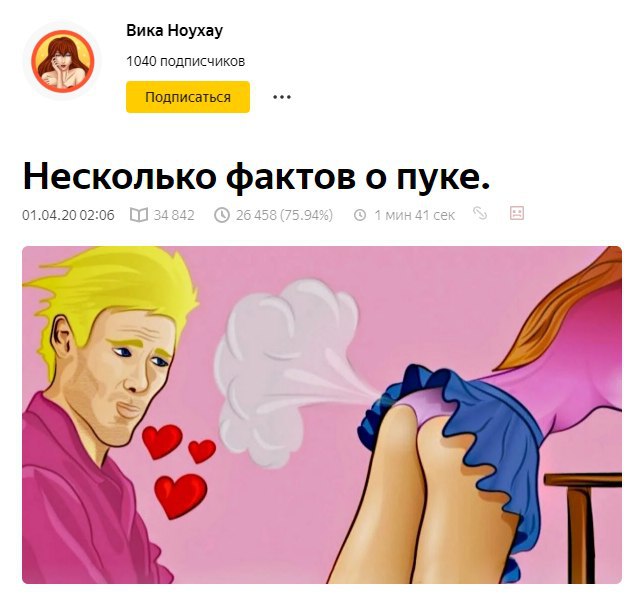The height and width of the screenshot is (606, 635).
Task: Open the article cover illustration
Action: tap(322, 415)
